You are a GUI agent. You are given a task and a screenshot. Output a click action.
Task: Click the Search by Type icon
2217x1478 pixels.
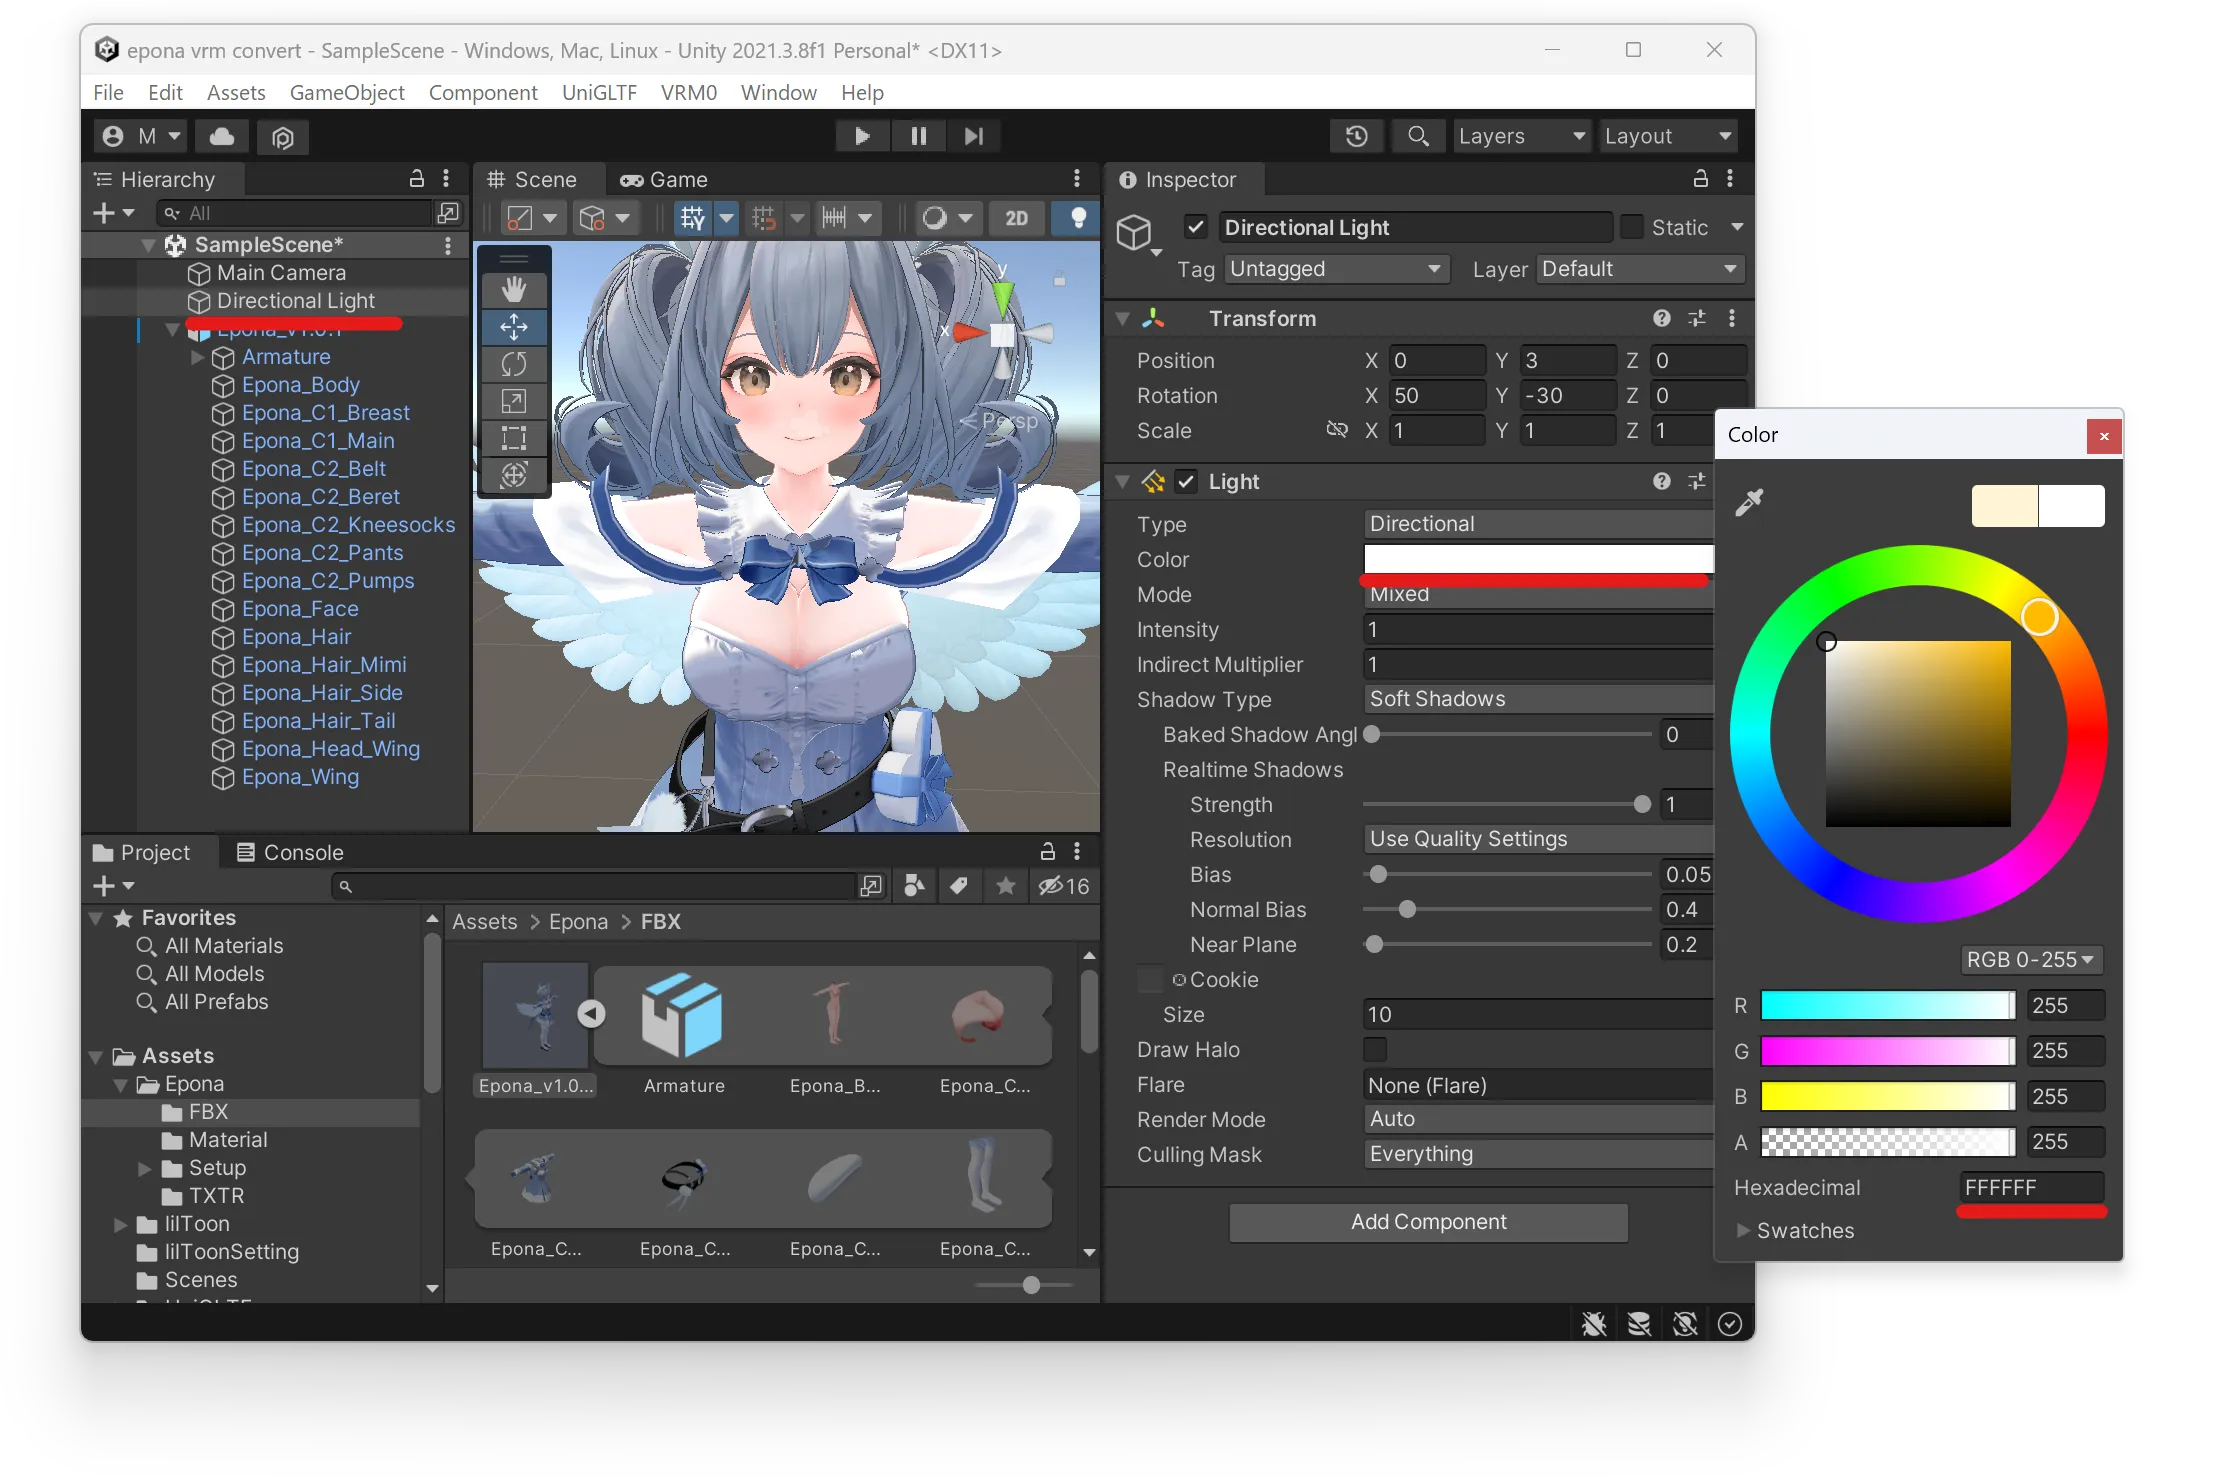click(914, 886)
